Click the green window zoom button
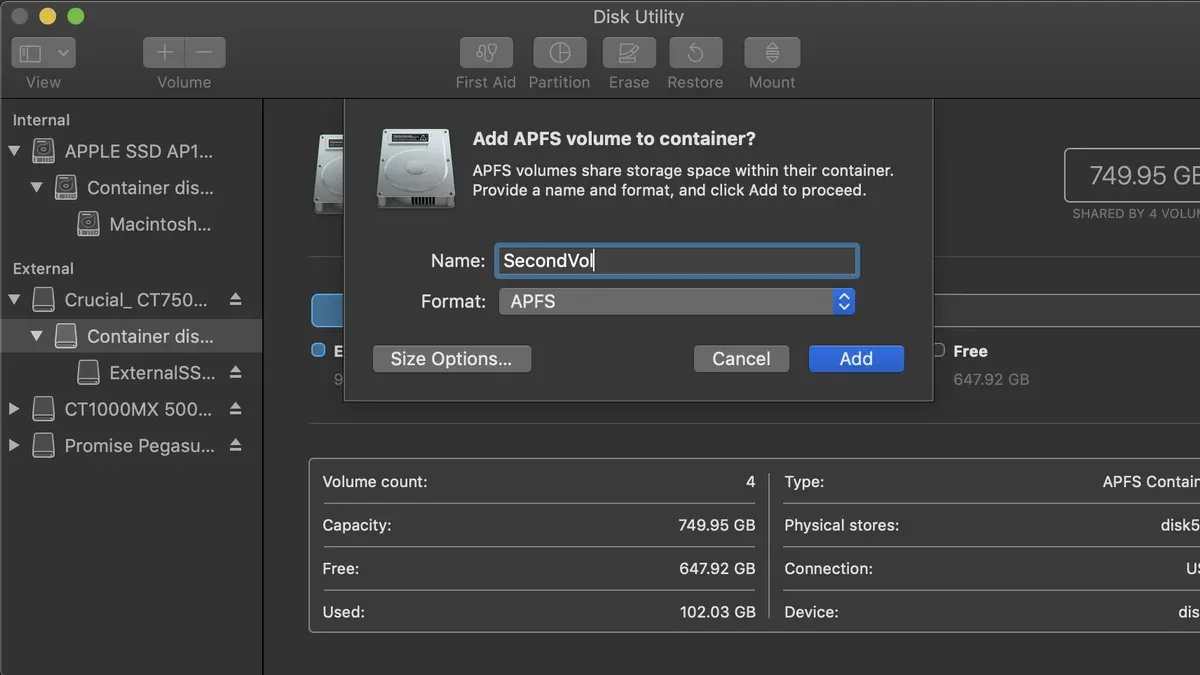The width and height of the screenshot is (1200, 675). click(75, 17)
